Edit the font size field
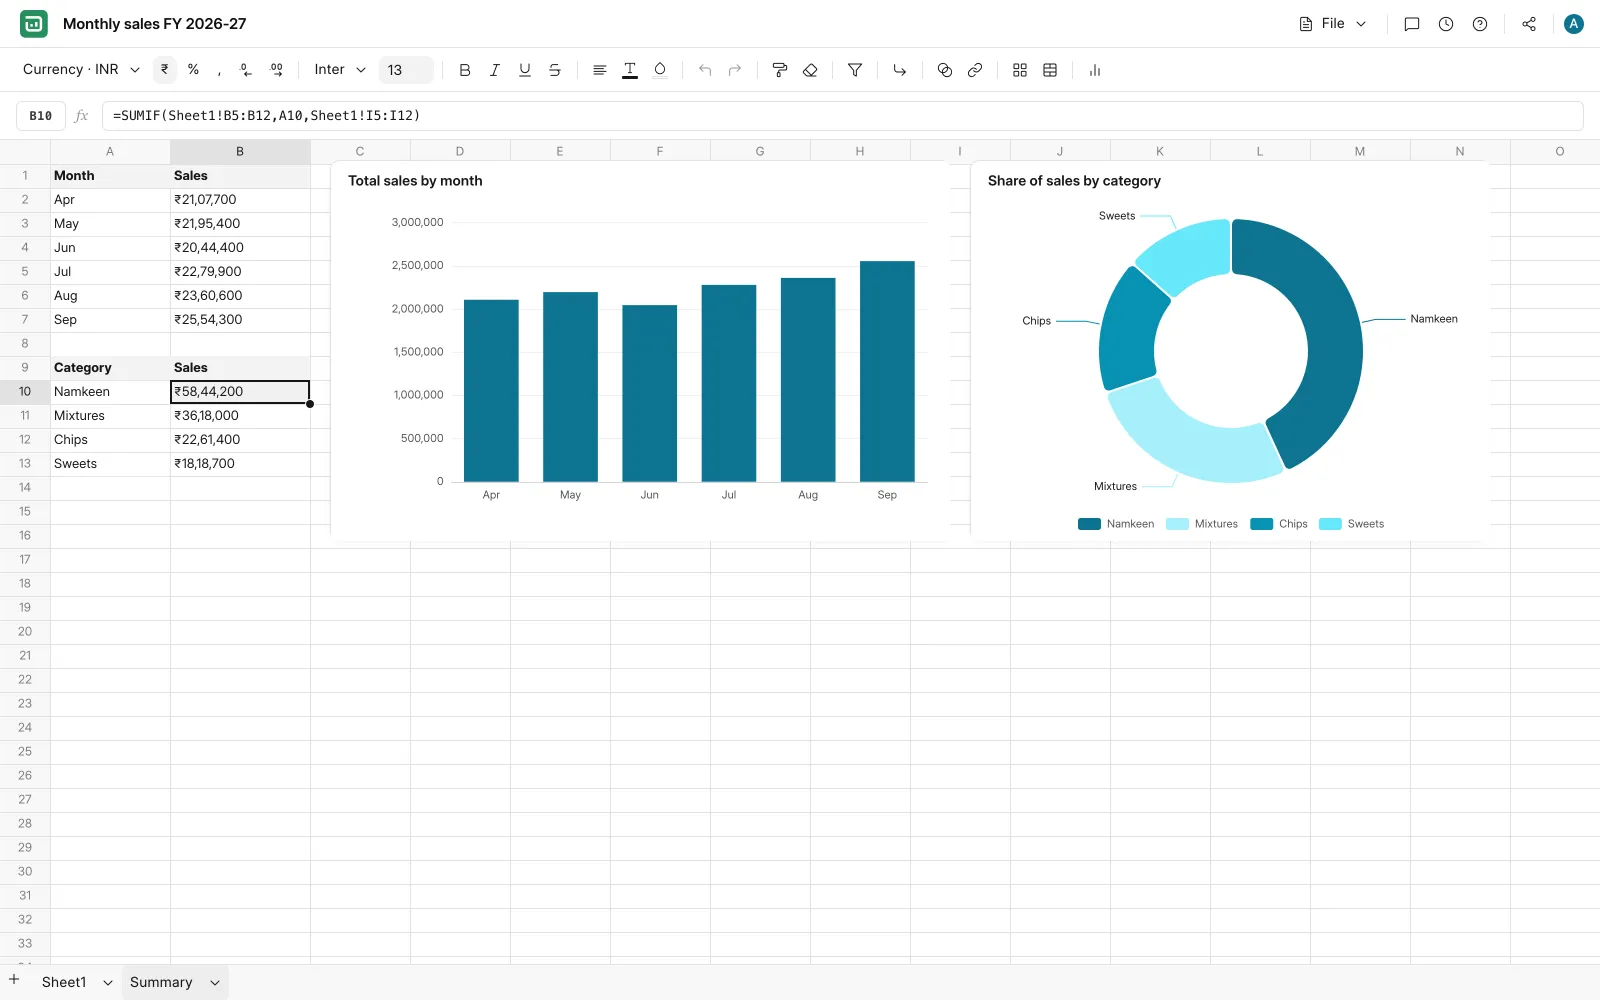This screenshot has height=1000, width=1600. [x=406, y=70]
